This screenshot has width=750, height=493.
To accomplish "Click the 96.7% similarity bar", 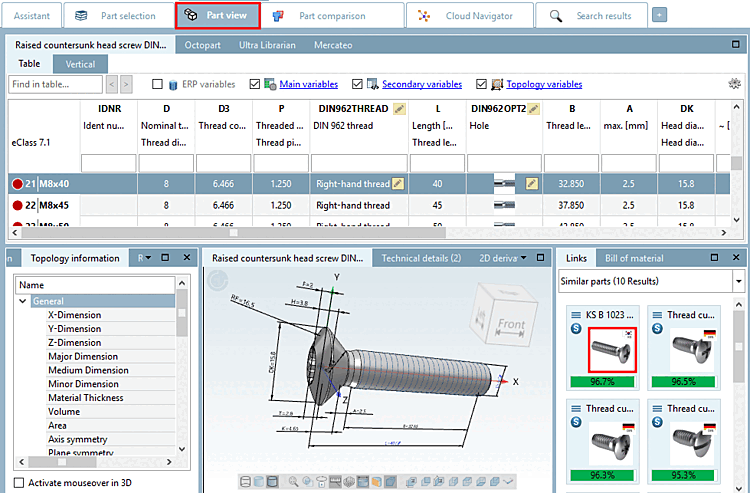I will coord(602,381).
